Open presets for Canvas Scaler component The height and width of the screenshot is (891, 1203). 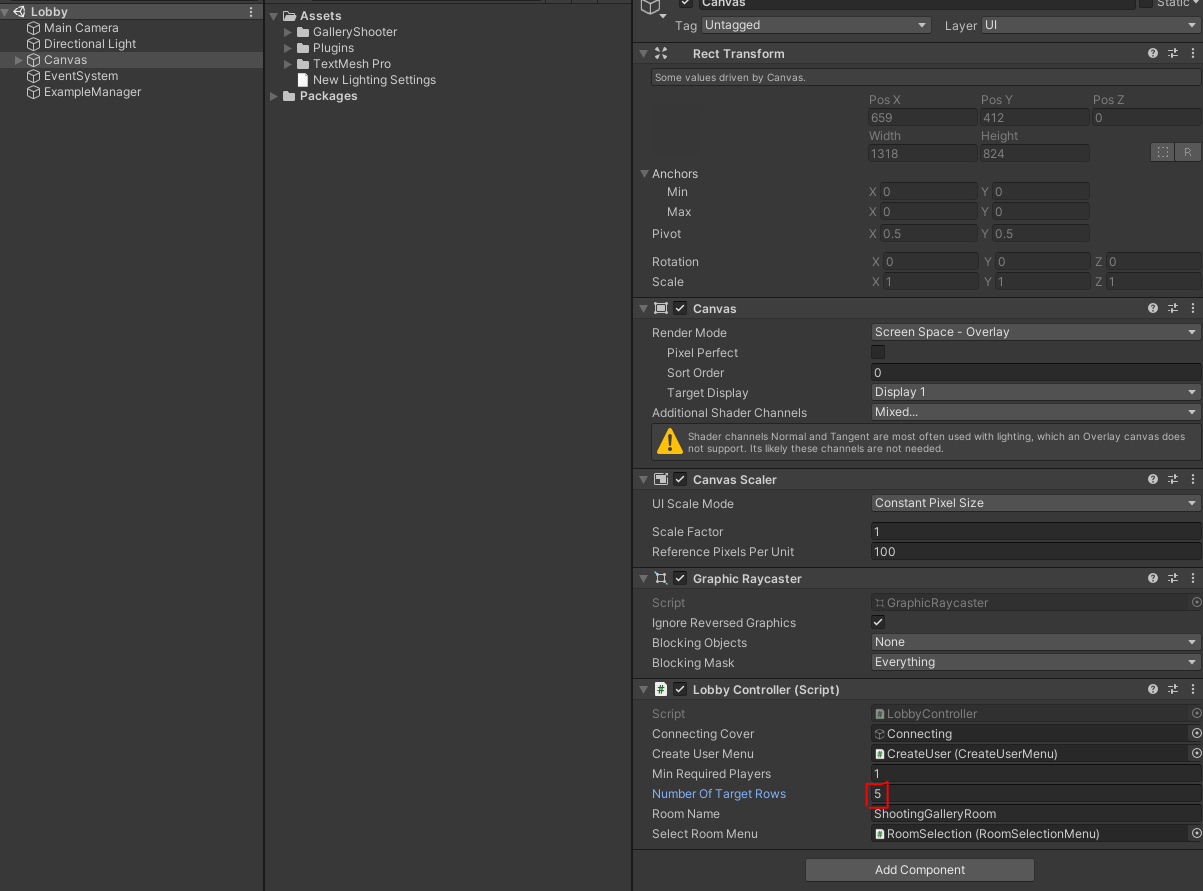pos(1173,480)
